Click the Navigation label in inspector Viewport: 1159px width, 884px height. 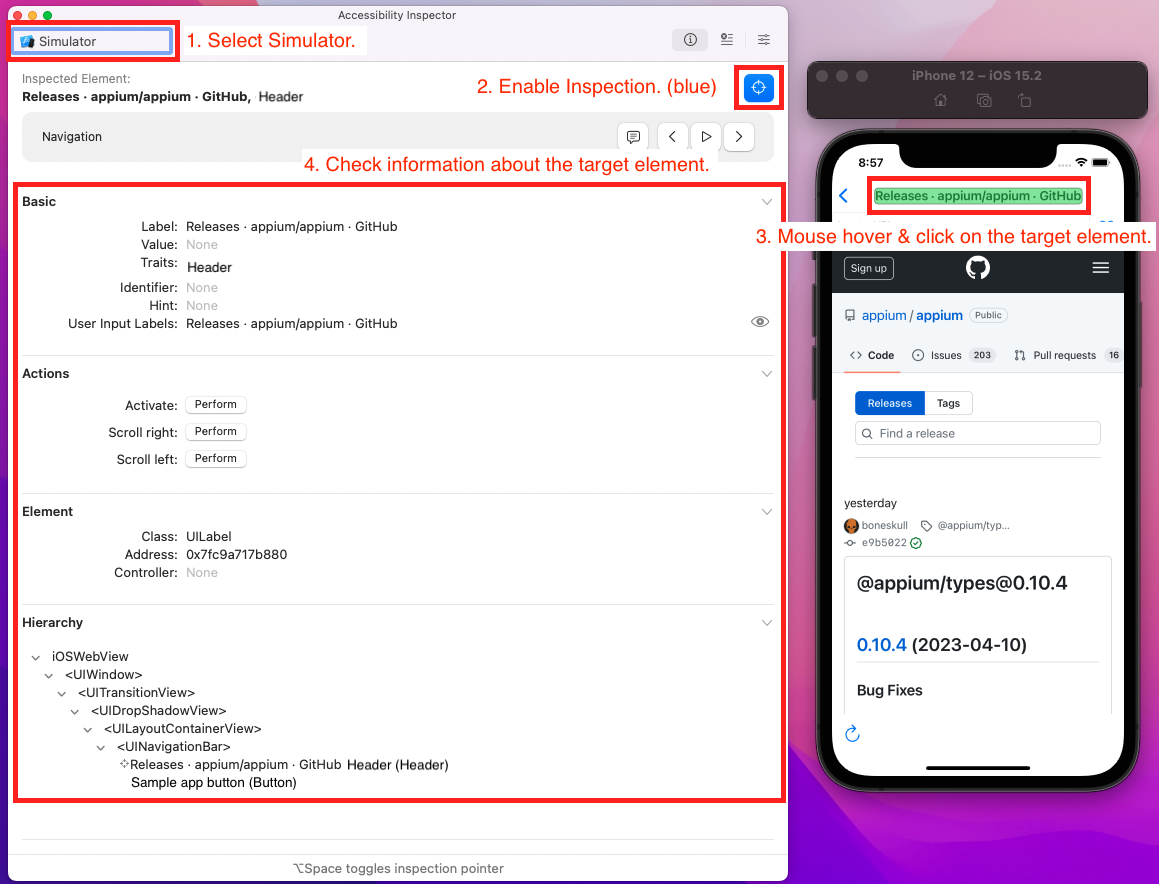point(72,137)
